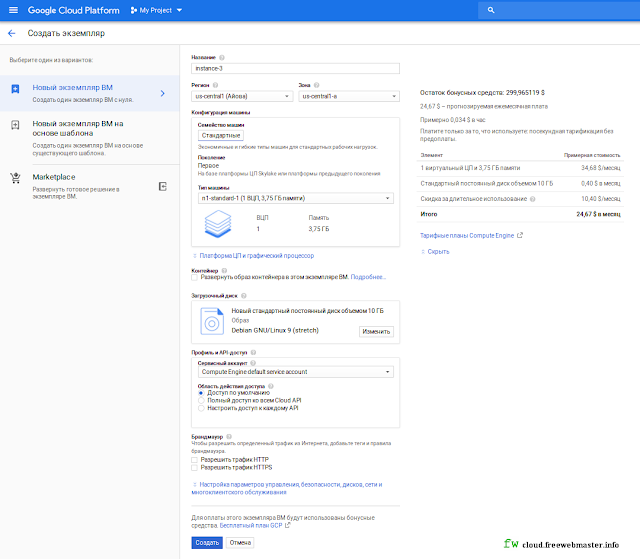640x559 pixels.
Task: Click the Google Cloud Platform logo
Action: (x=73, y=10)
